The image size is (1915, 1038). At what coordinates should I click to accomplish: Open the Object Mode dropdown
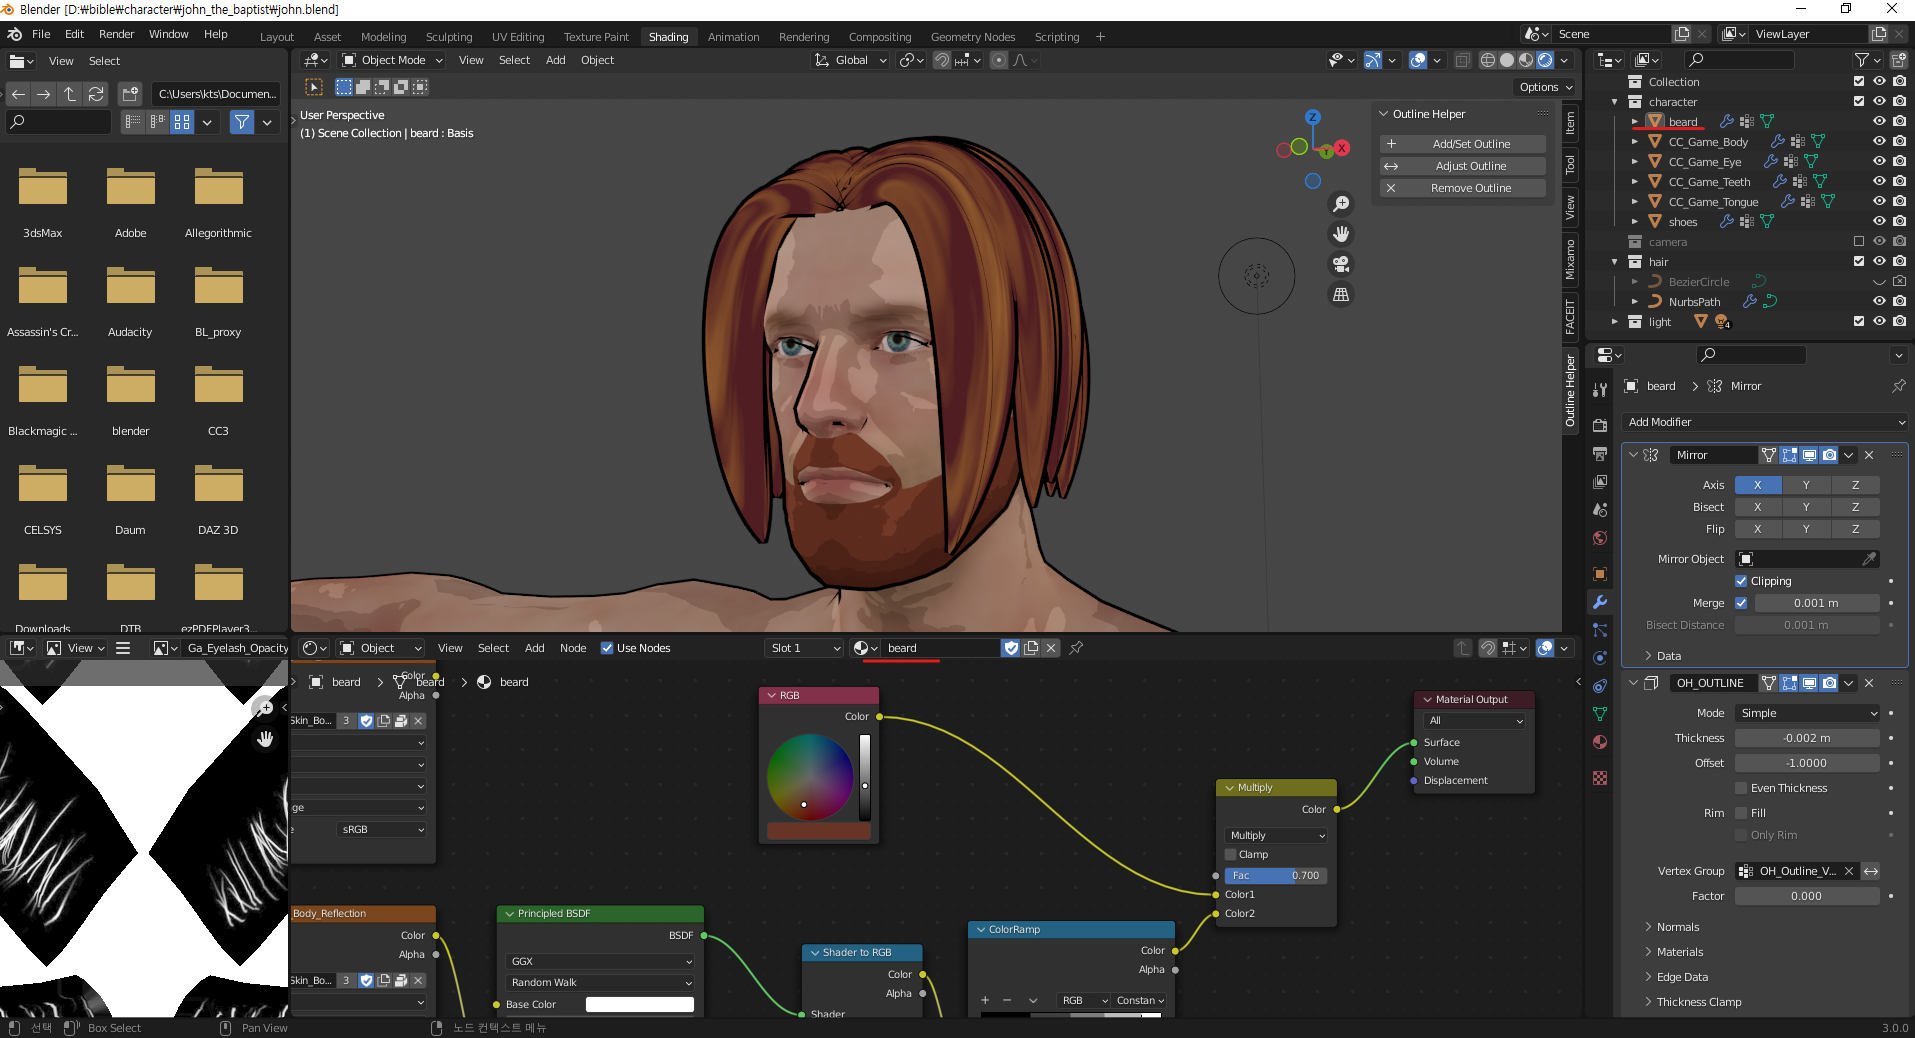(392, 60)
